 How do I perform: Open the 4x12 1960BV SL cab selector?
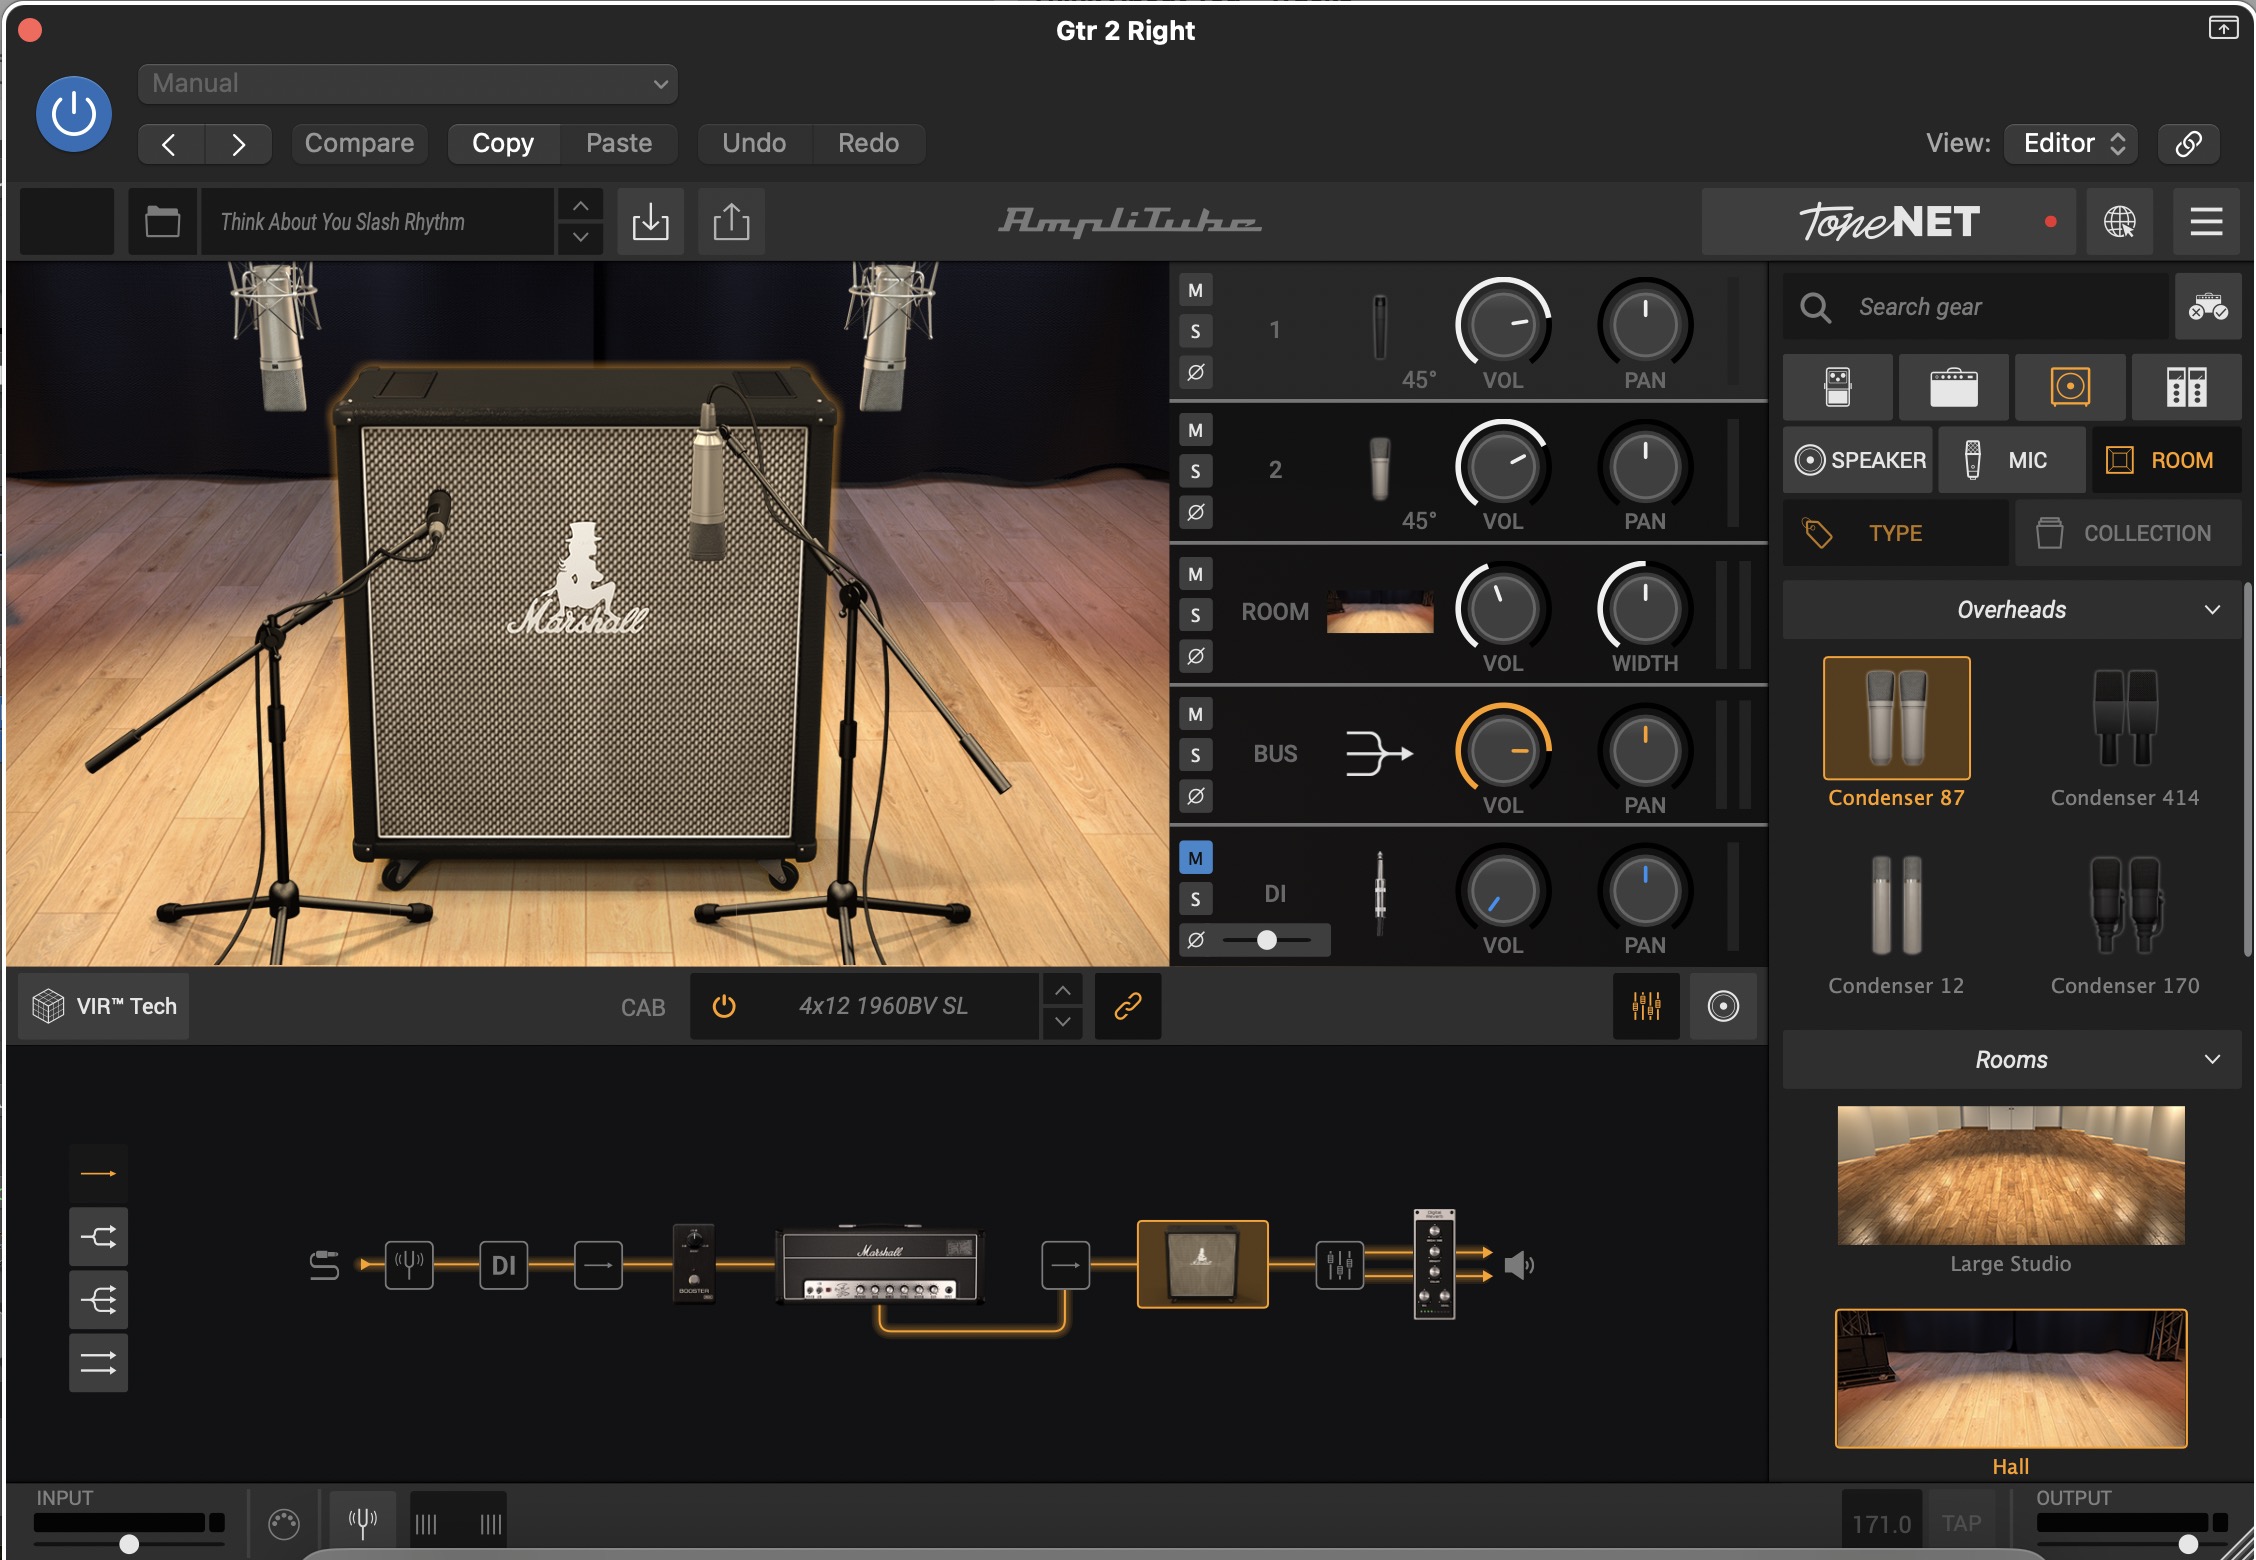coord(883,1006)
